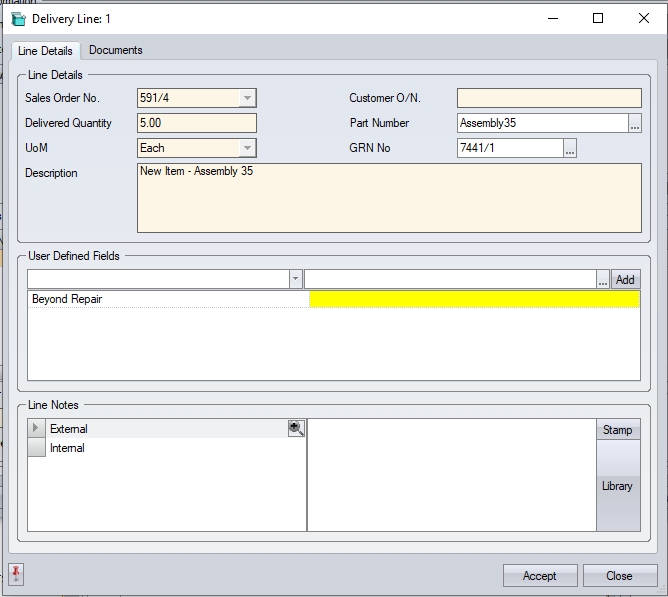Open GRN No lookup ellipsis button
The width and height of the screenshot is (668, 597).
(570, 149)
